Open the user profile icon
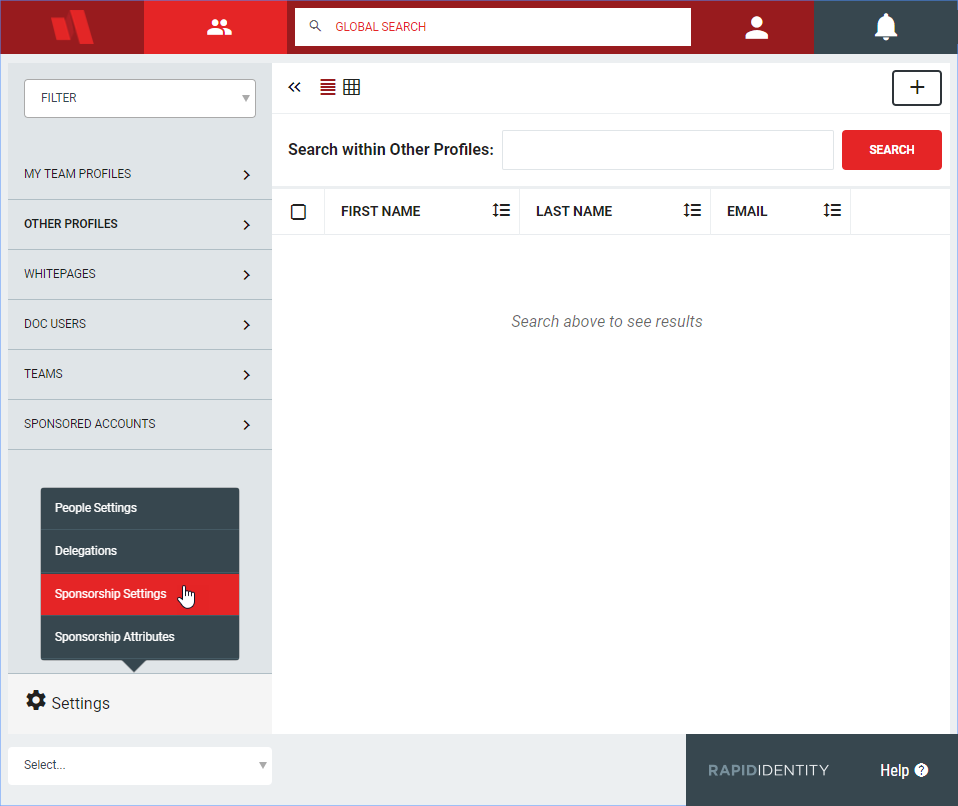This screenshot has height=806, width=958. tap(756, 27)
